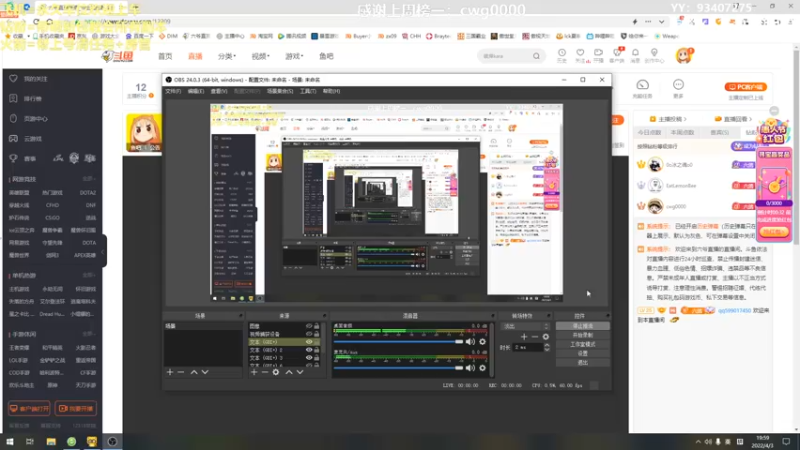The width and height of the screenshot is (800, 450).
Task: Click the orange PC客户端 button
Action: (x=745, y=87)
